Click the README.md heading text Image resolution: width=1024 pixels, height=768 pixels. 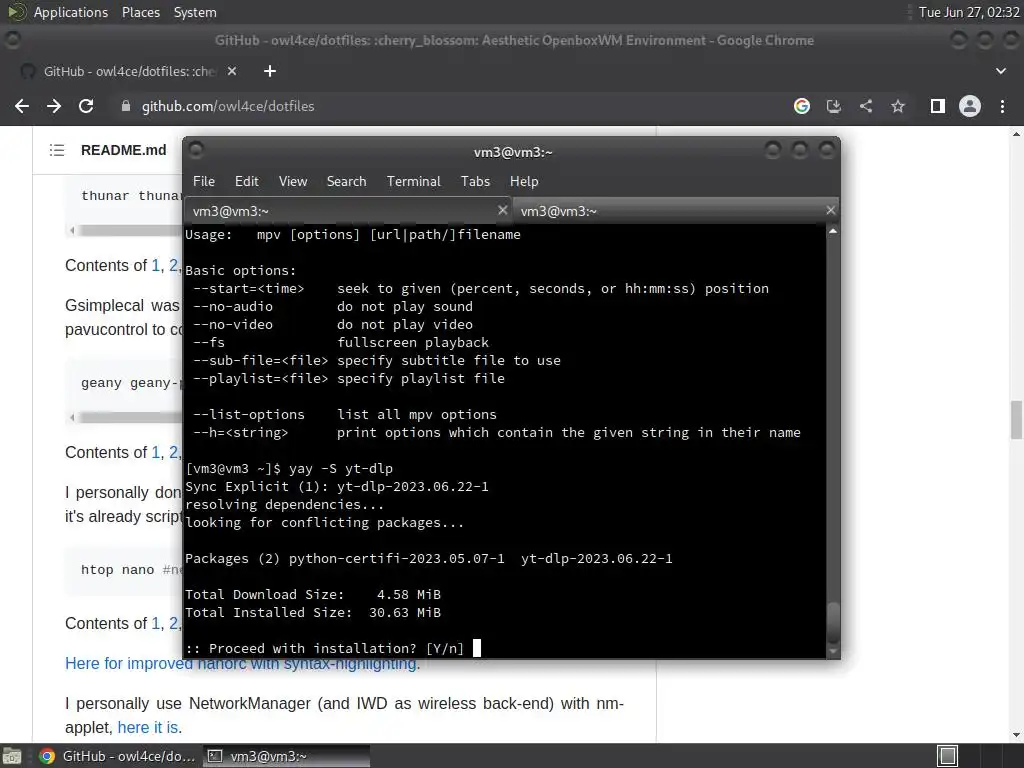pos(123,150)
